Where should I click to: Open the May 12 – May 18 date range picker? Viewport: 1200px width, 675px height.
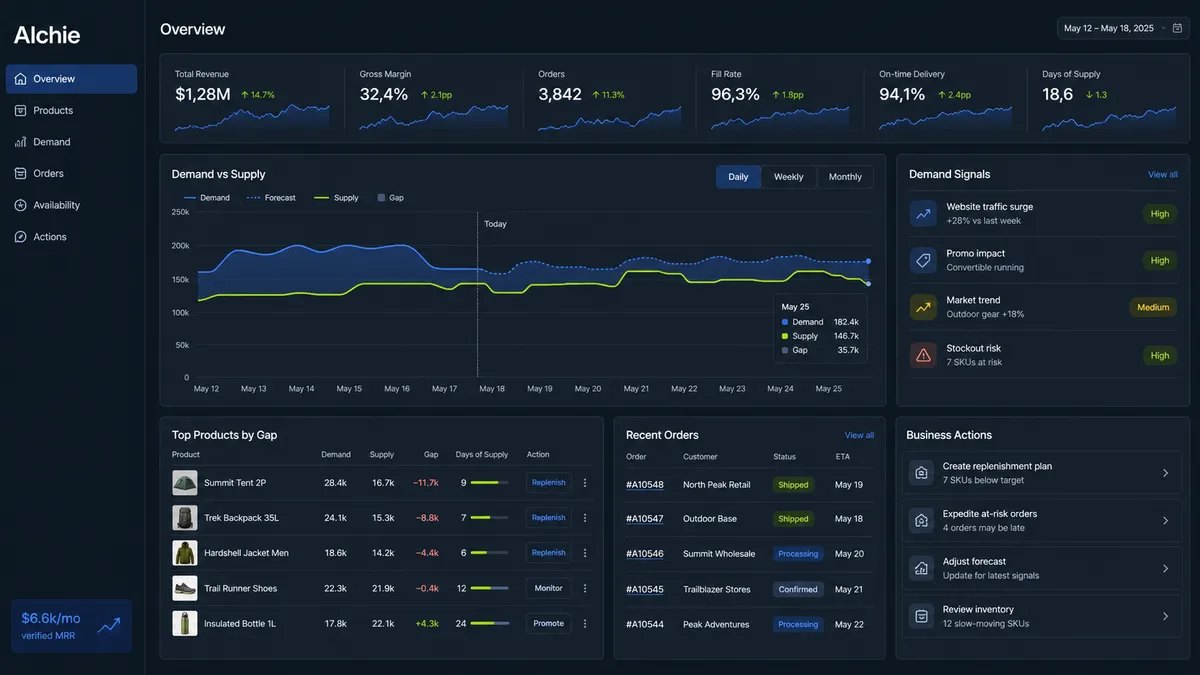click(x=1123, y=28)
